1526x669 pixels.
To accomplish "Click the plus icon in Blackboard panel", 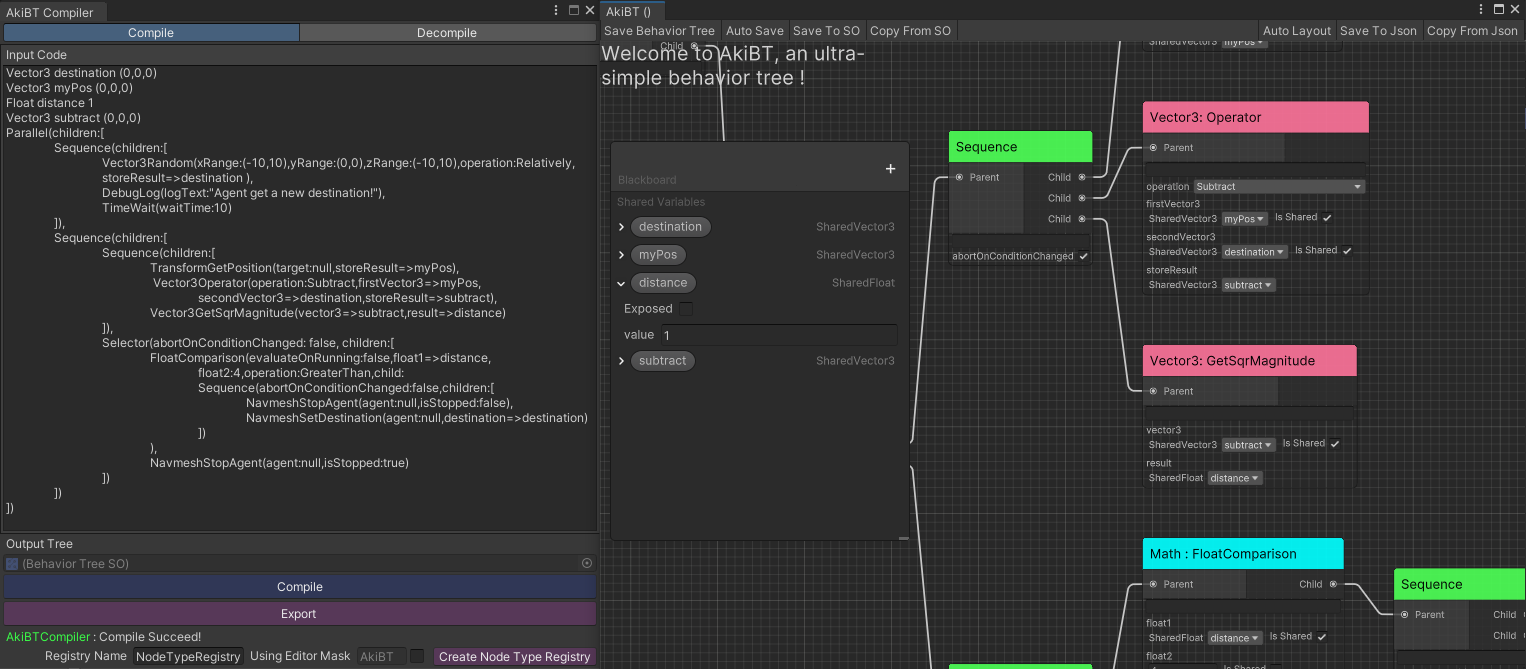I will pos(890,169).
